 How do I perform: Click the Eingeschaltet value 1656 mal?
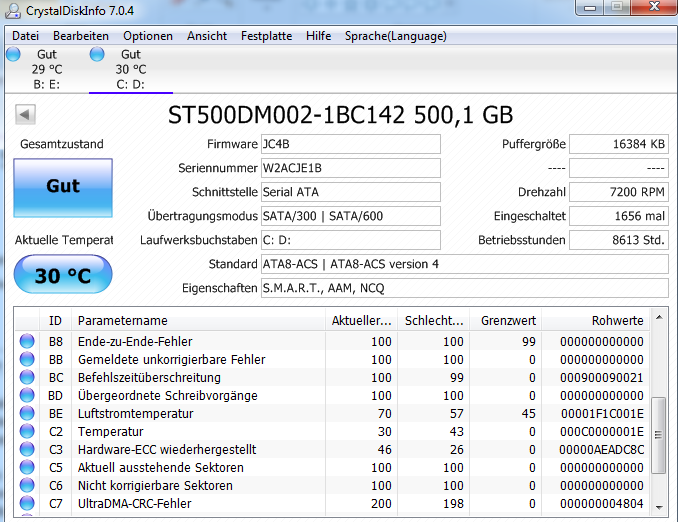click(x=619, y=216)
